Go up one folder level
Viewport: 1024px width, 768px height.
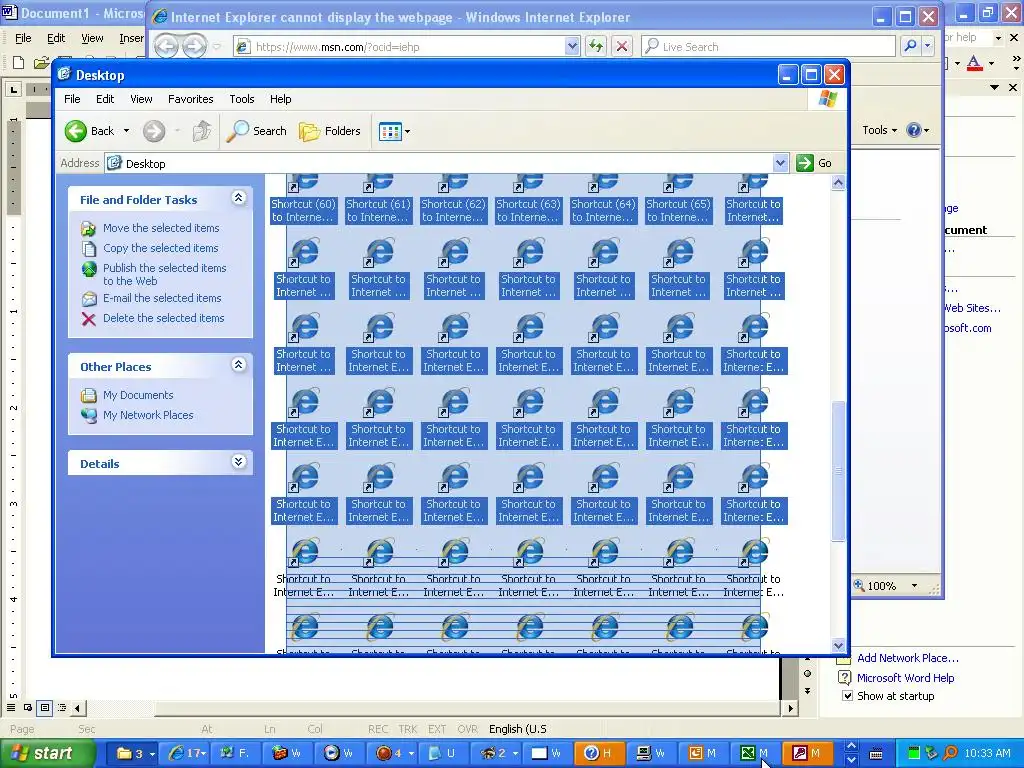click(x=202, y=131)
